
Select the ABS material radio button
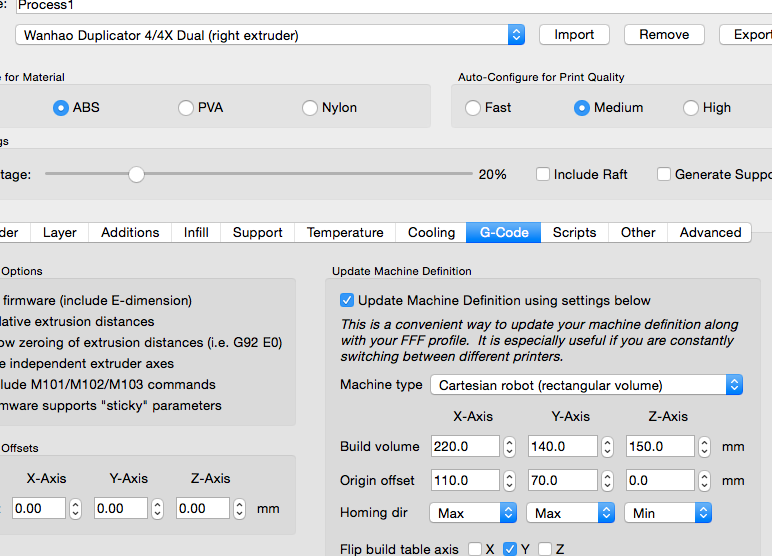click(61, 108)
